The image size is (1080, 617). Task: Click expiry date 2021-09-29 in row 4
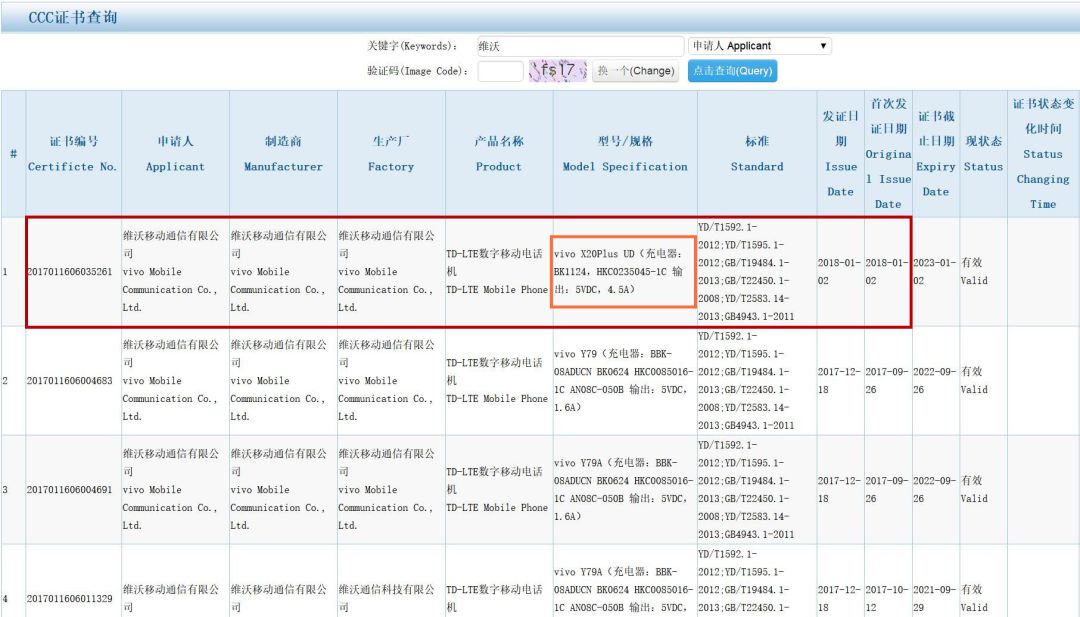(x=935, y=598)
